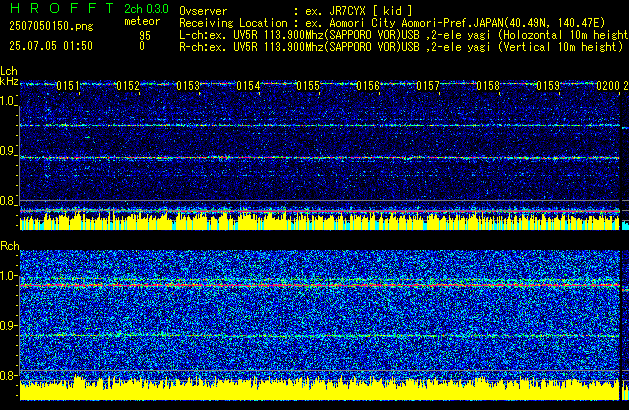629x410 pixels.
Task: Click the 0200 time marker
Action: pos(608,86)
